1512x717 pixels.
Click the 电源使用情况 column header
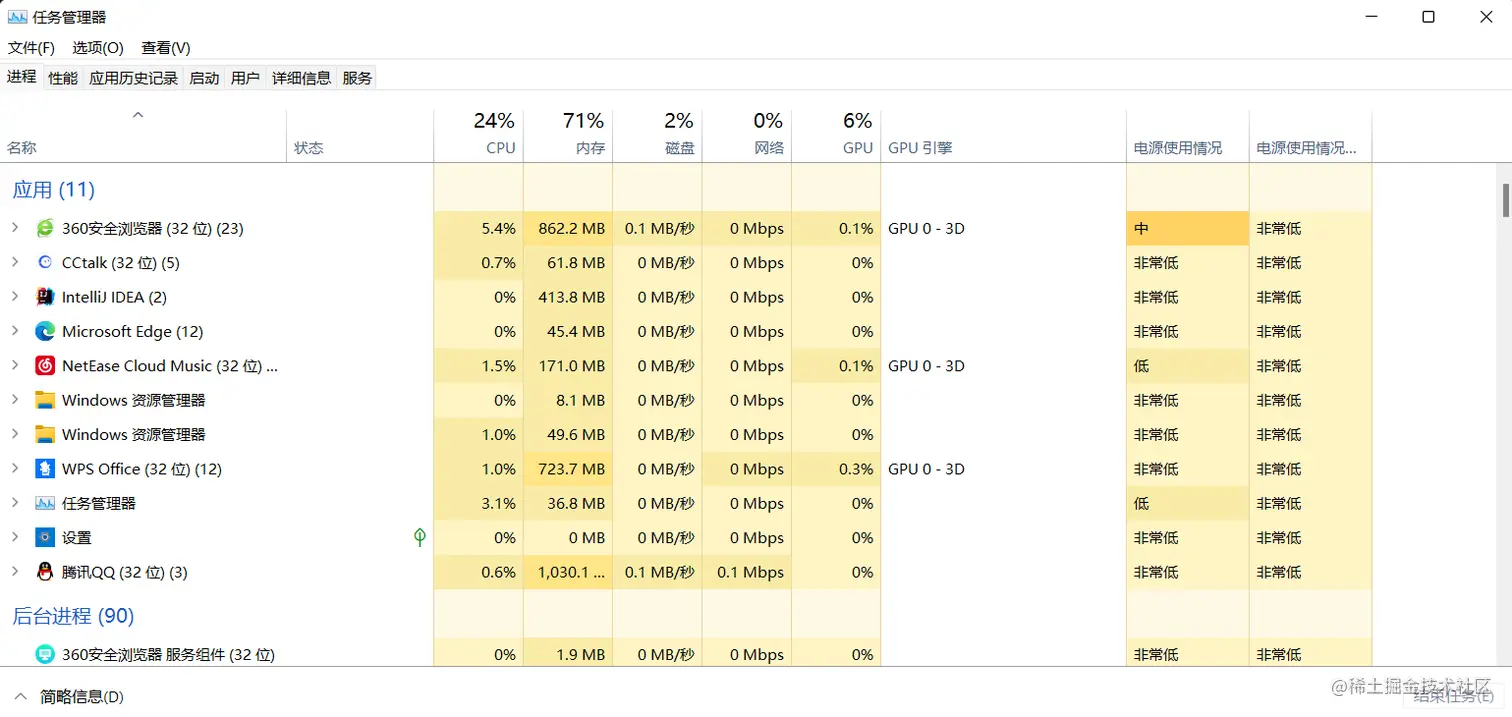1188,136
